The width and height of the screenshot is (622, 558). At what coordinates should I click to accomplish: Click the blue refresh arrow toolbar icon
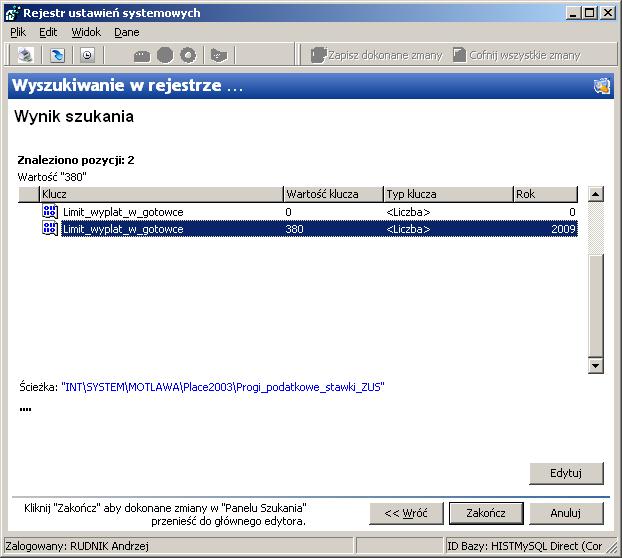(x=58, y=55)
